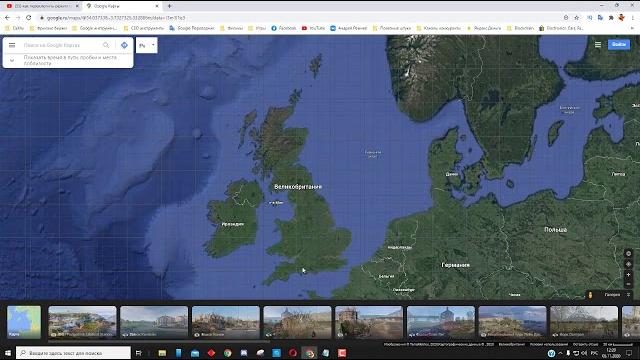Open the first bookmark folder in the bookmarks bar
Image resolution: width=640 pixels, height=360 pixels.
[x=14, y=28]
